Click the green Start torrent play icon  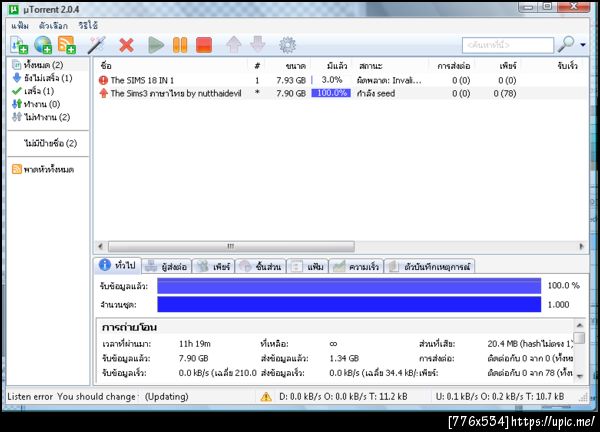156,45
